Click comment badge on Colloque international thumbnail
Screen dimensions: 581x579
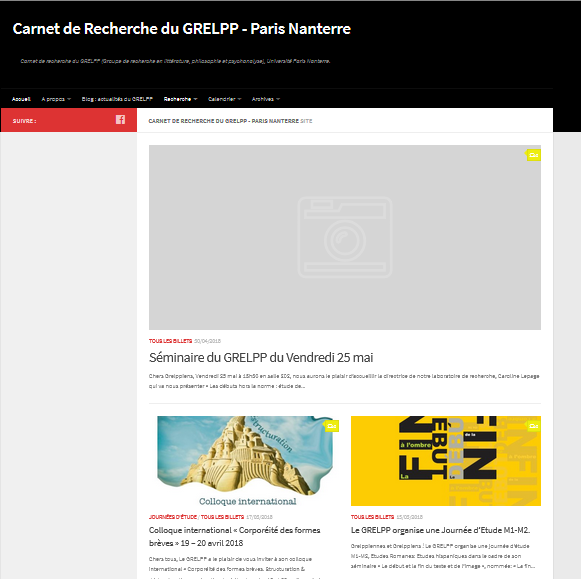331,426
